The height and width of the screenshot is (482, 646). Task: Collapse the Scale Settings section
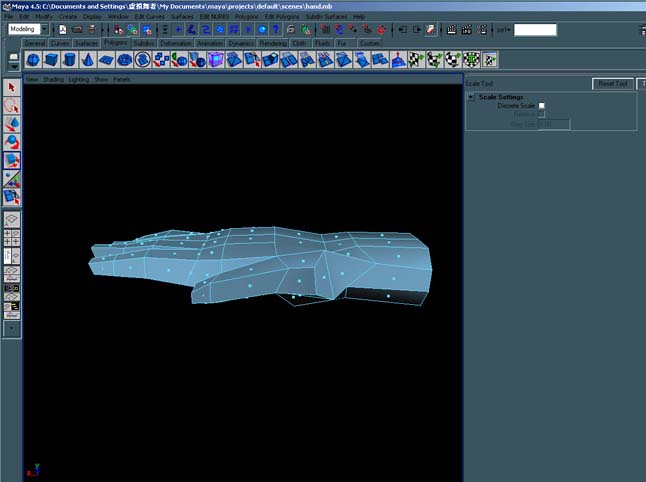(x=471, y=97)
